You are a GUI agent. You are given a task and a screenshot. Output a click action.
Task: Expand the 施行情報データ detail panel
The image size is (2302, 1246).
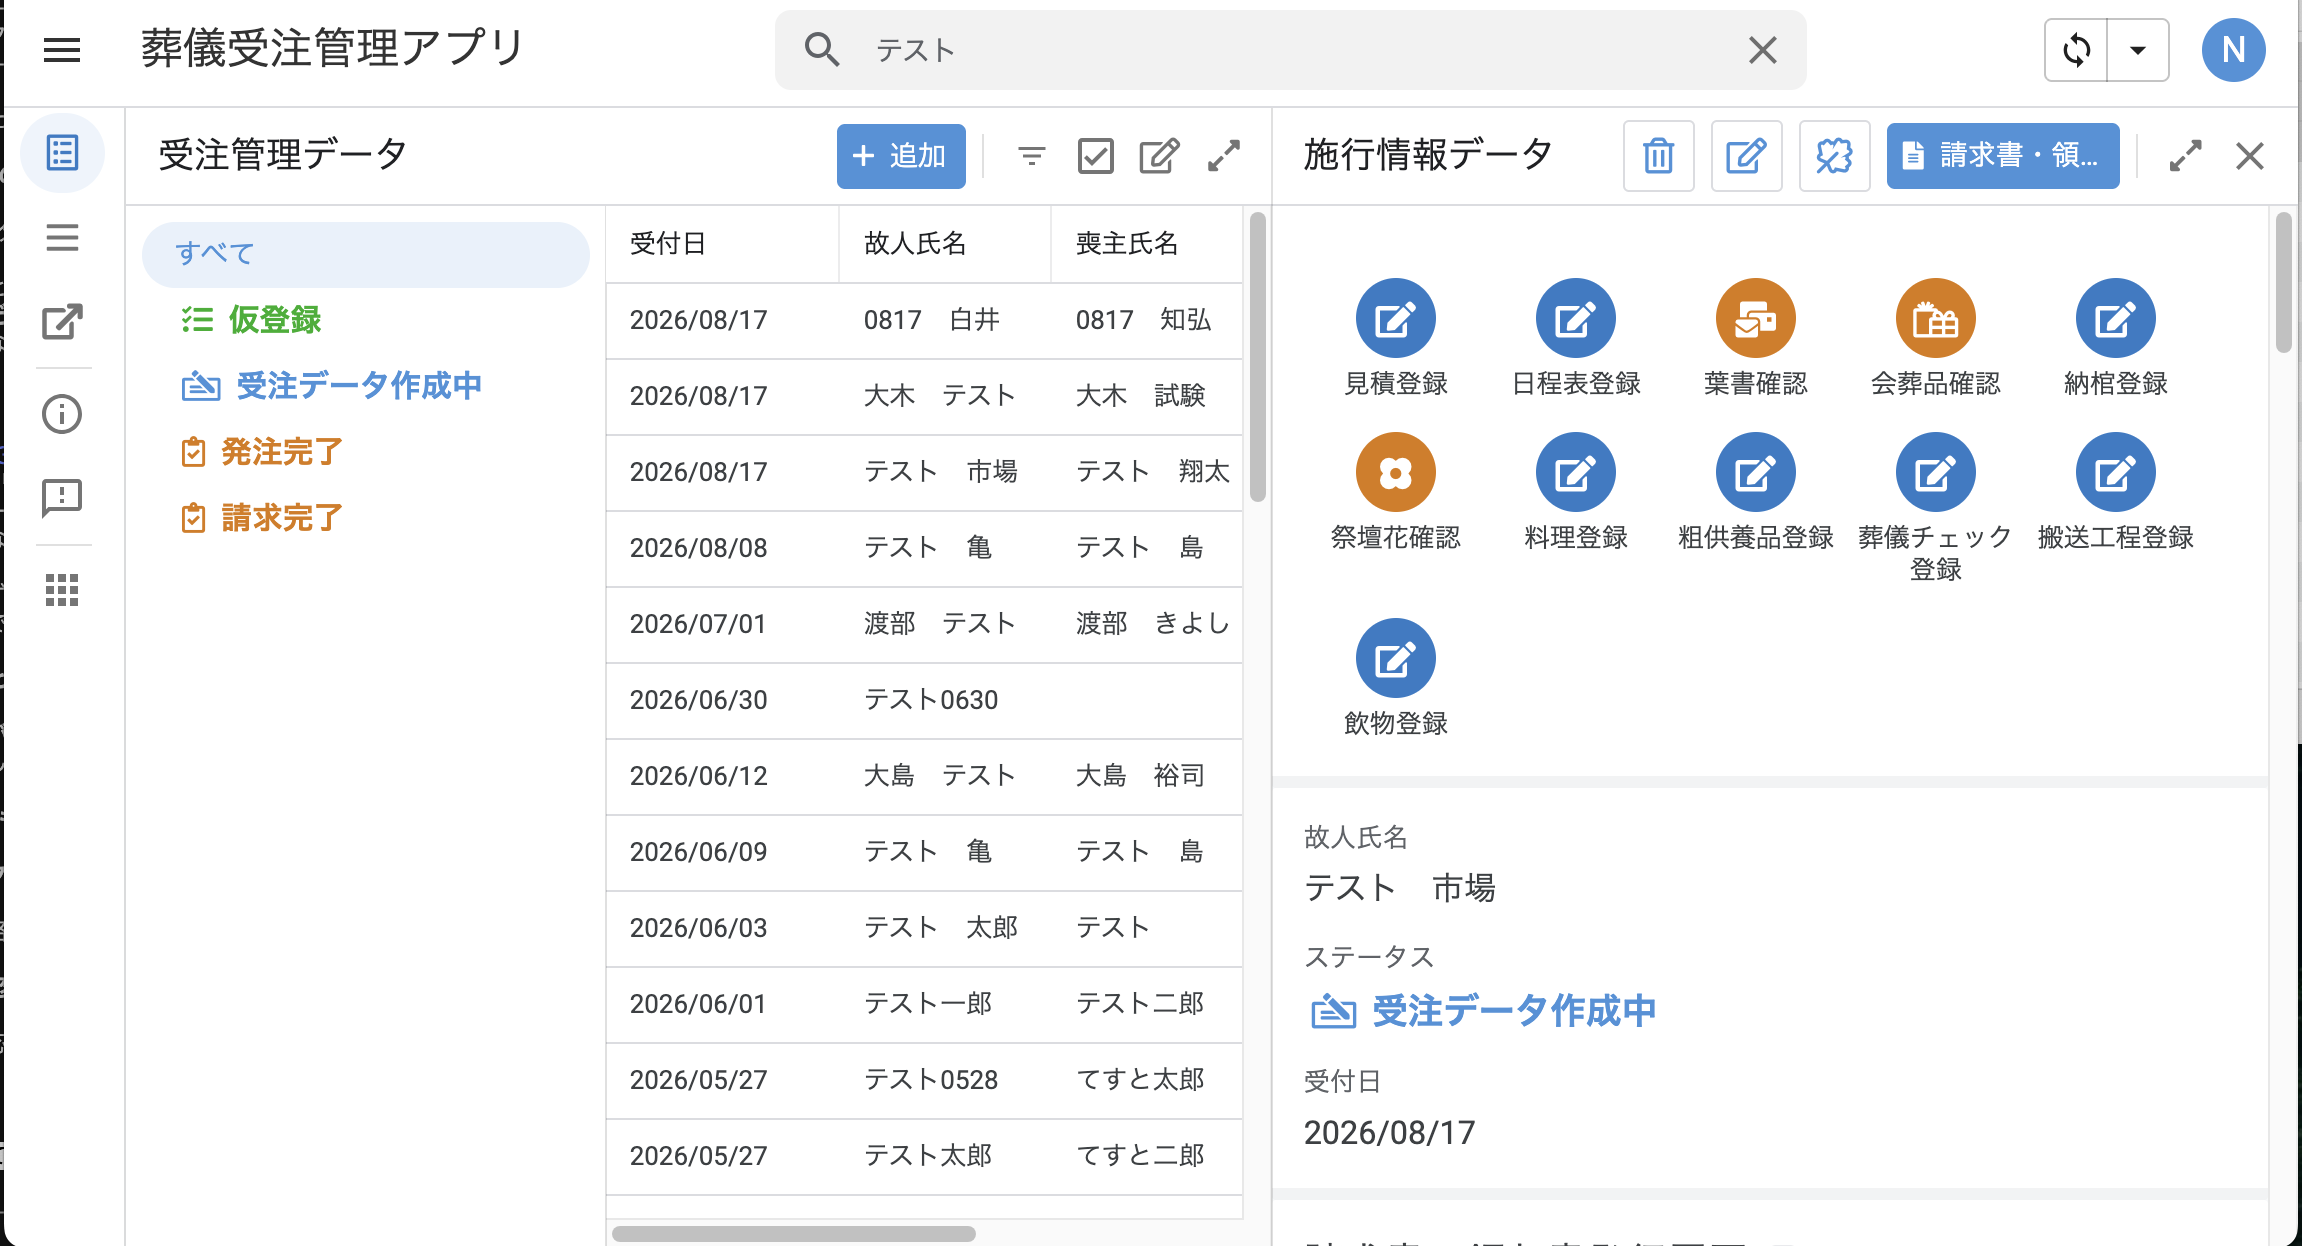2185,156
